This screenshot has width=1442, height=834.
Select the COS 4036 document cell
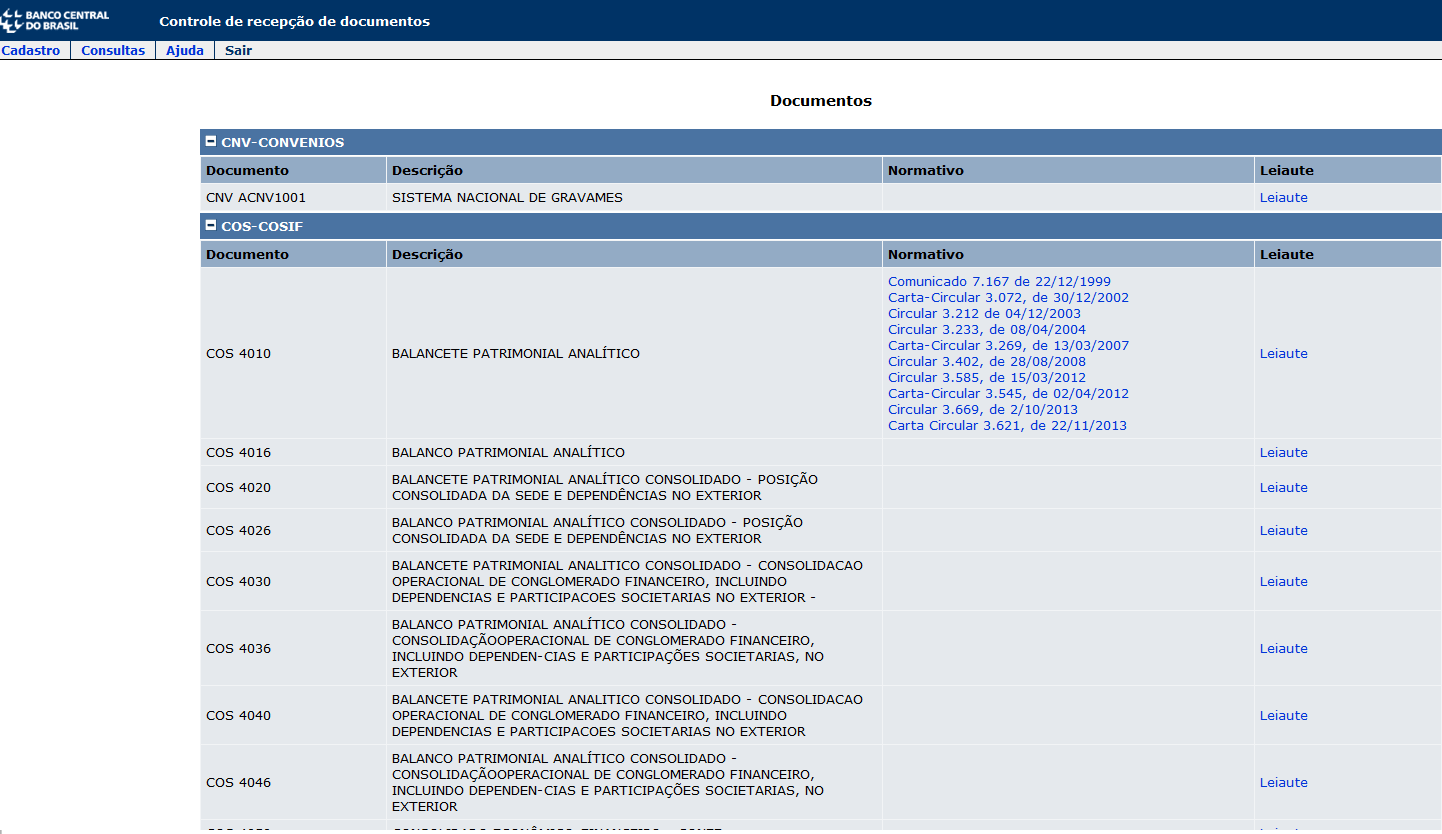[293, 648]
